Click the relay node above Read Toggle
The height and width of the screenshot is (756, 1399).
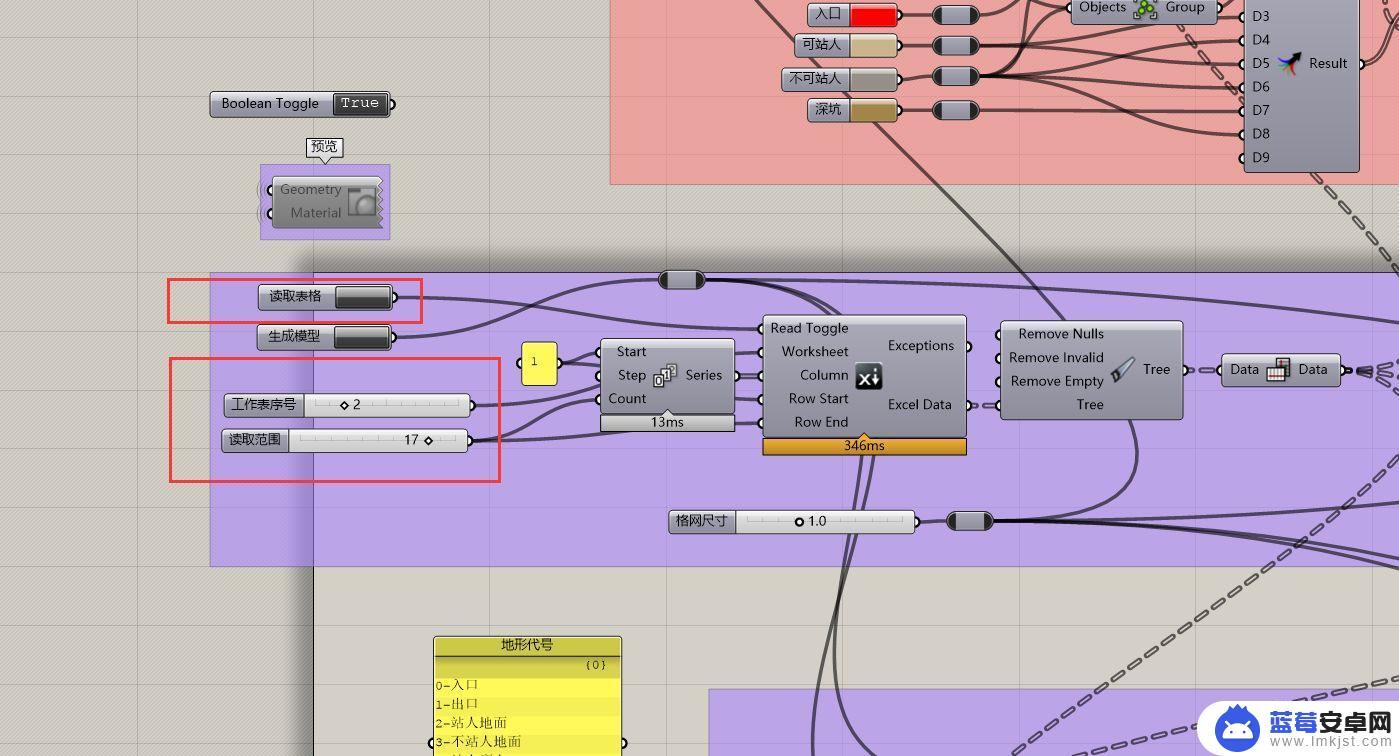pyautogui.click(x=682, y=280)
